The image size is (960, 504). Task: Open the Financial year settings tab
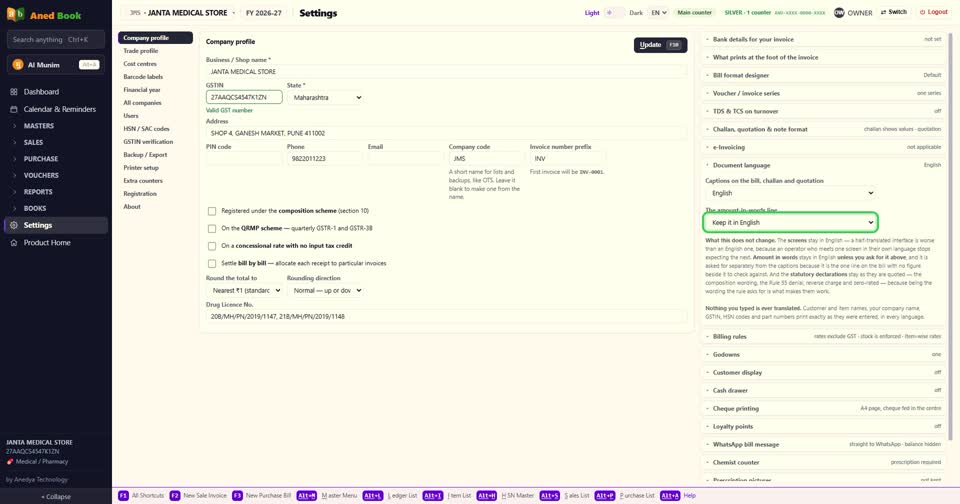[x=155, y=89]
